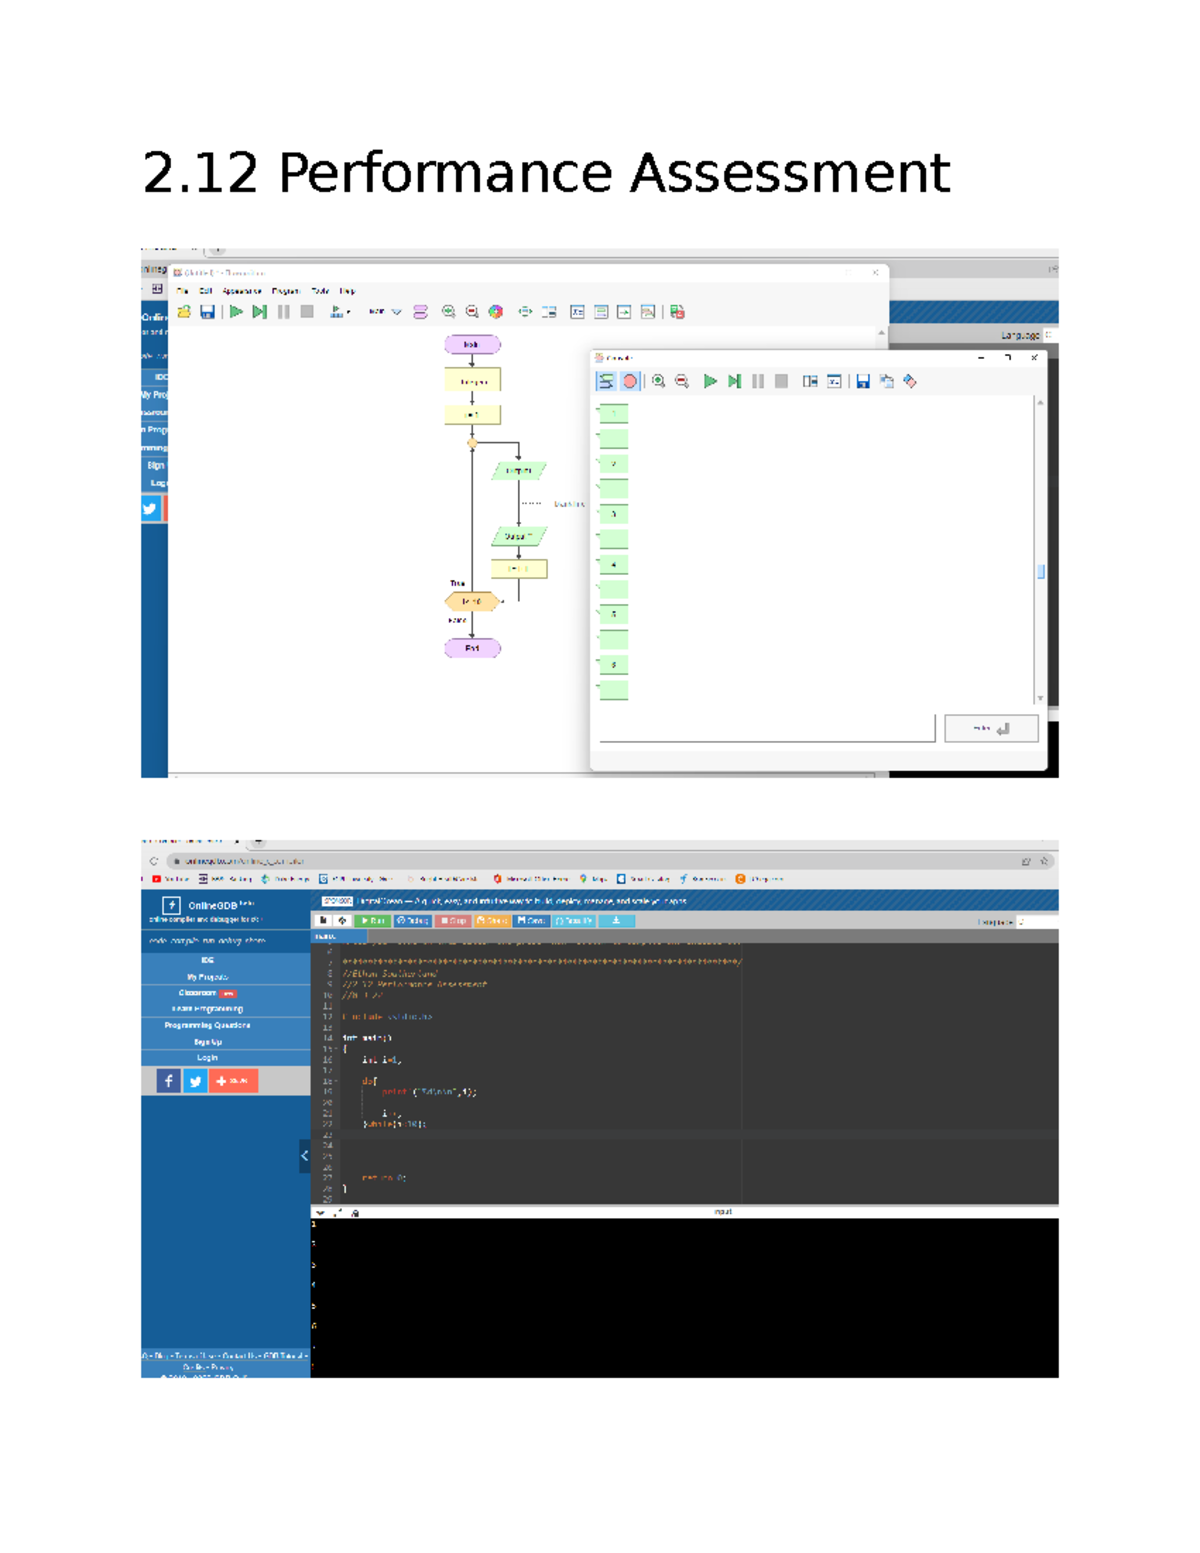Copy the console output text

pyautogui.click(x=887, y=381)
